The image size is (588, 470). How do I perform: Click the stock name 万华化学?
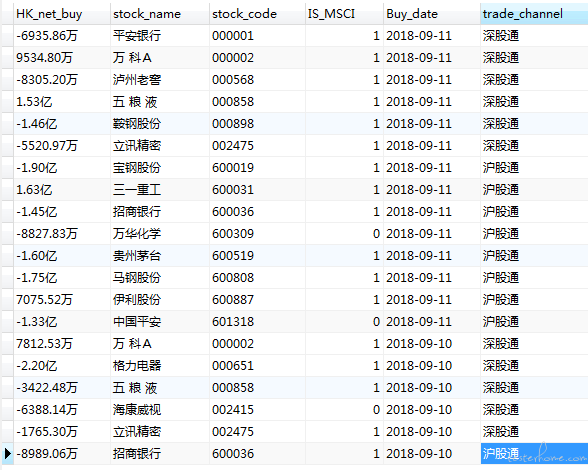click(137, 234)
